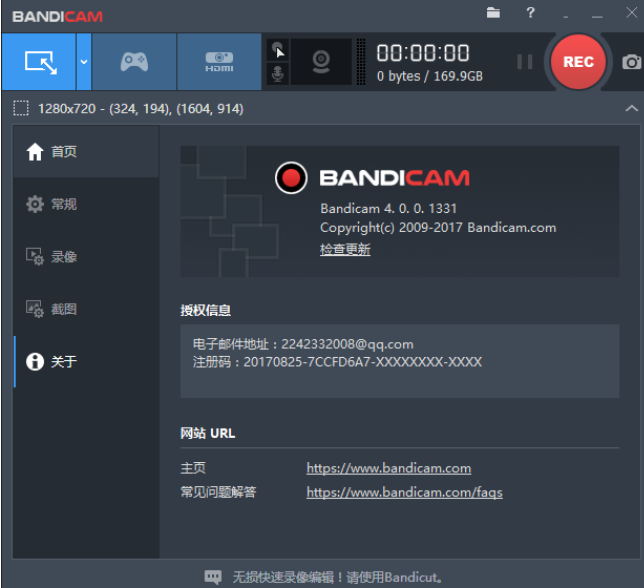Open help via the question mark icon
Screen dimensions: 644x588
tap(530, 14)
